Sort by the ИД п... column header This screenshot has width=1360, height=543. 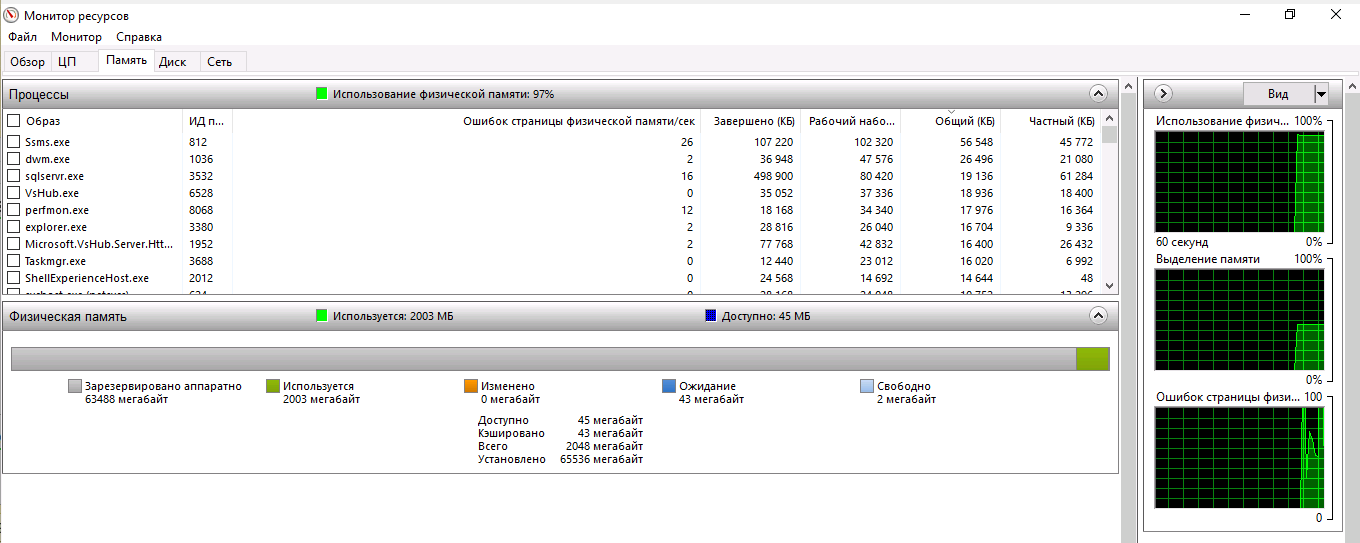tap(207, 121)
